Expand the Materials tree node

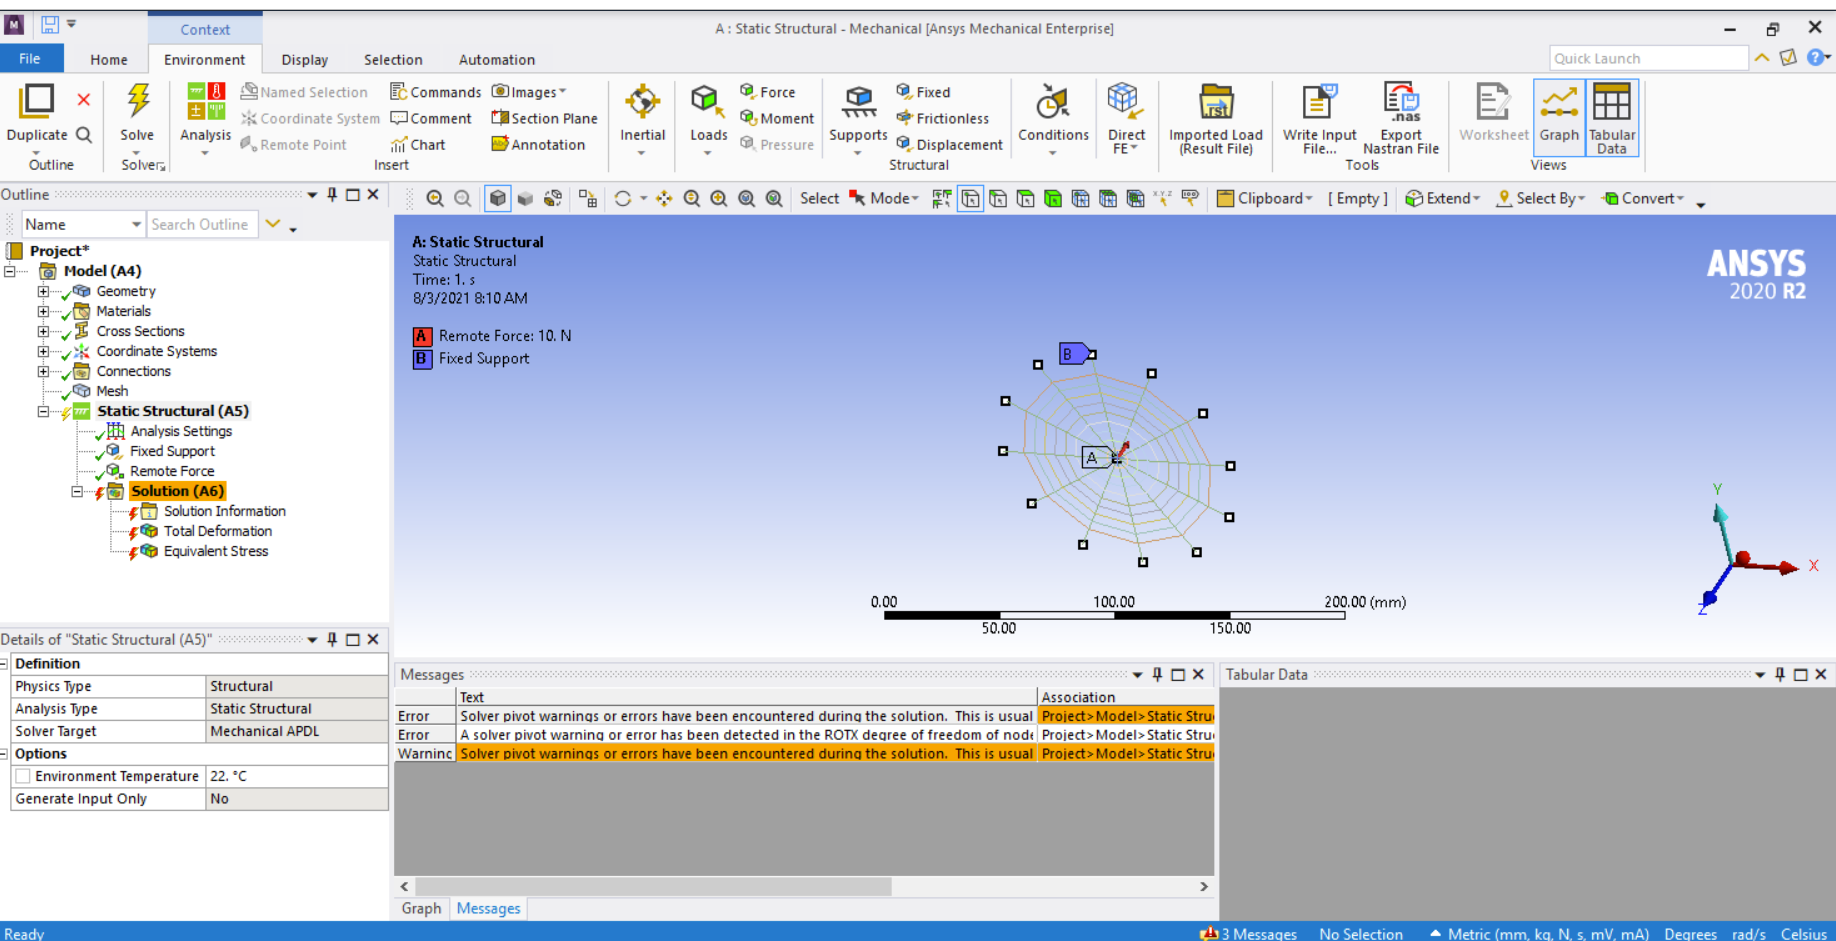(x=43, y=311)
